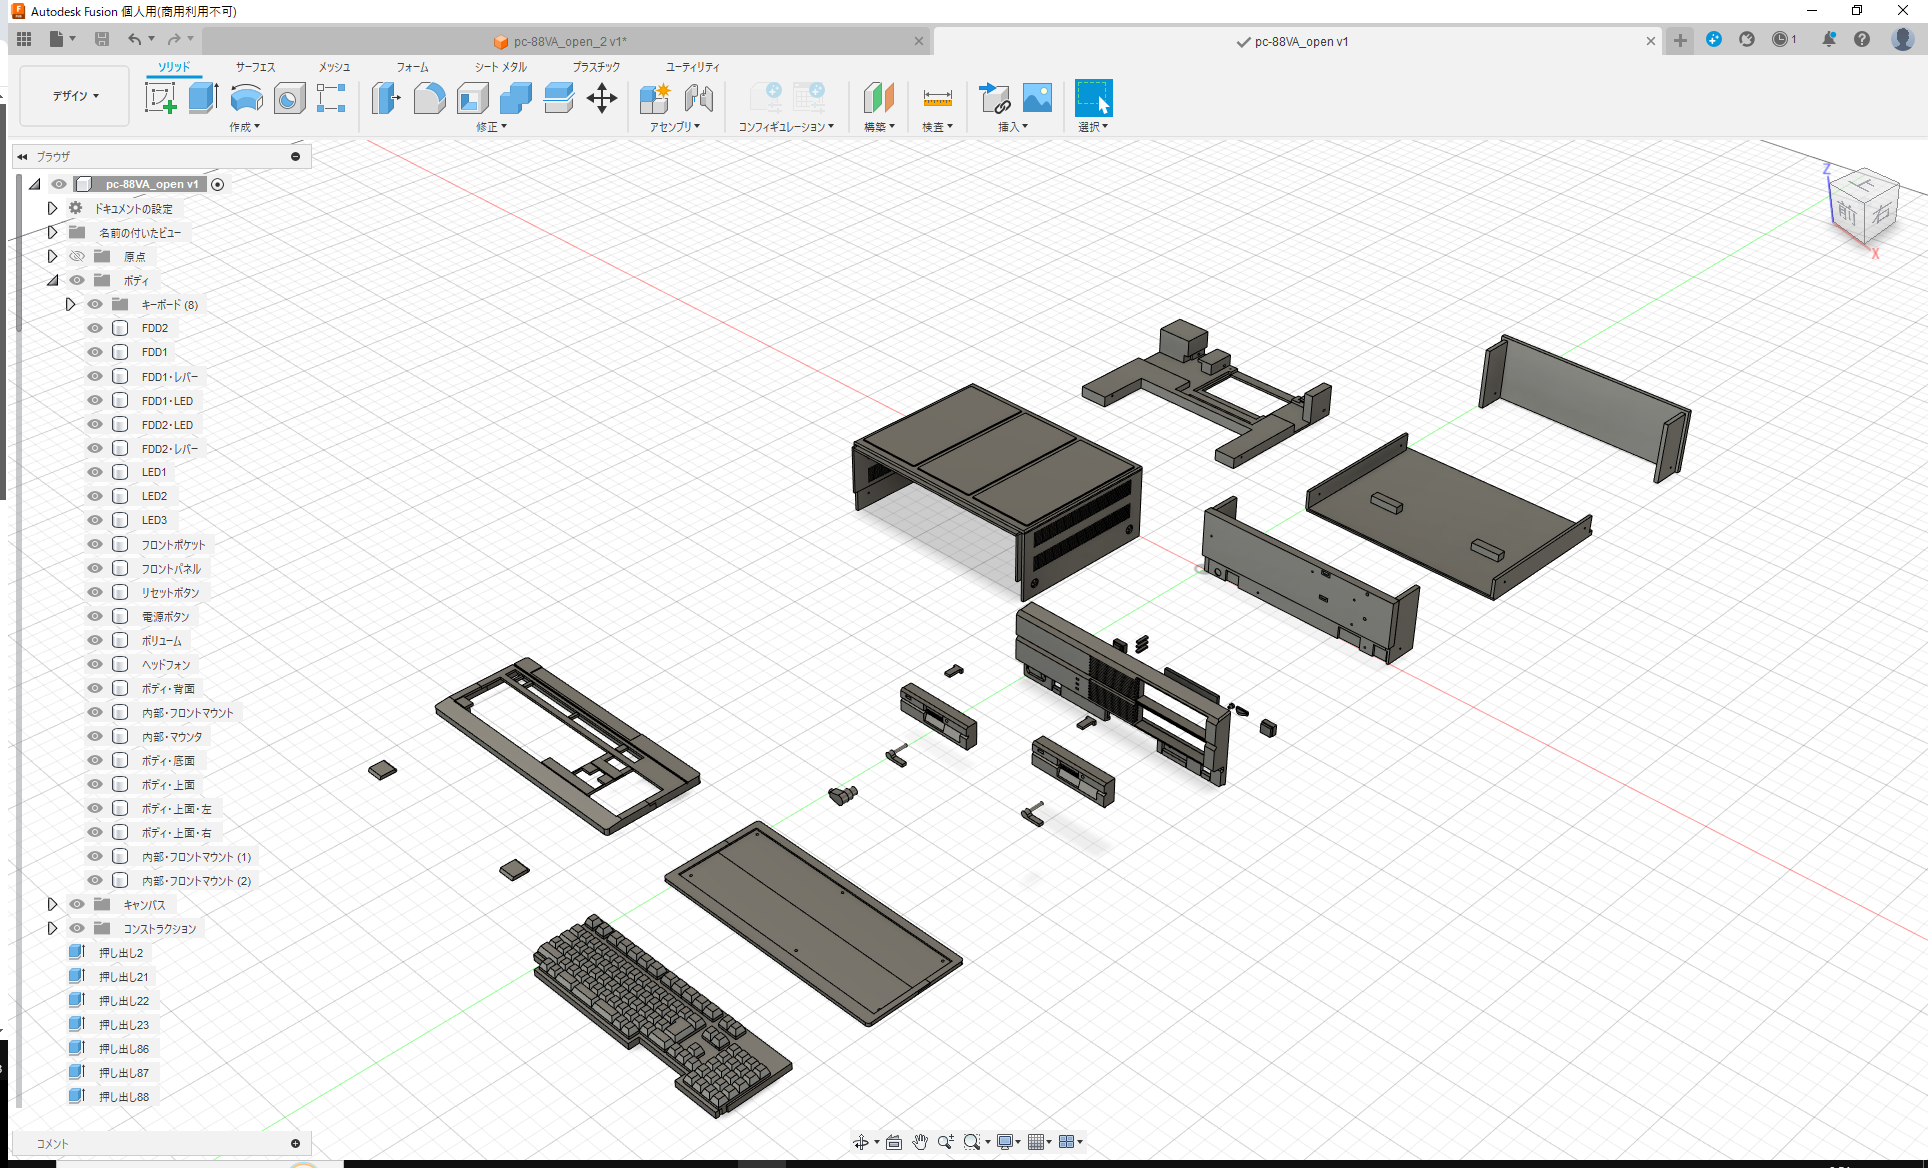Open the notifications bell icon

[1830, 39]
